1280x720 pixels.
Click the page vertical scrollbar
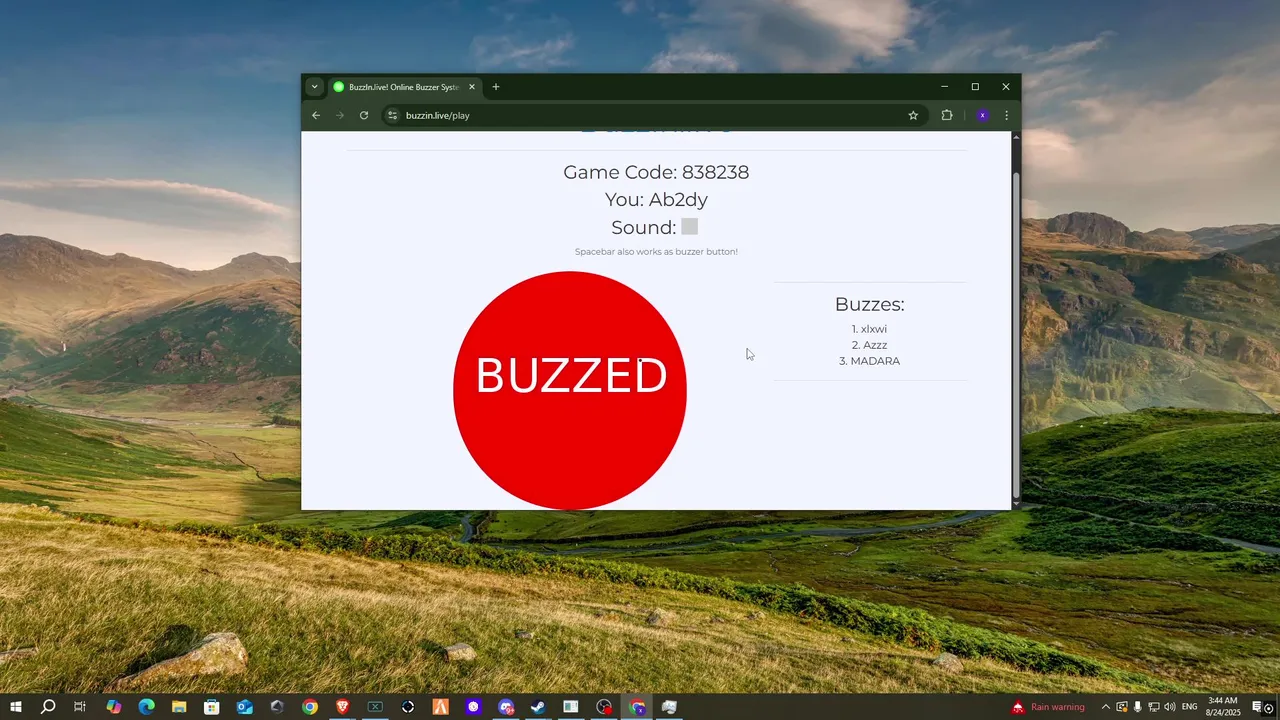[1016, 335]
